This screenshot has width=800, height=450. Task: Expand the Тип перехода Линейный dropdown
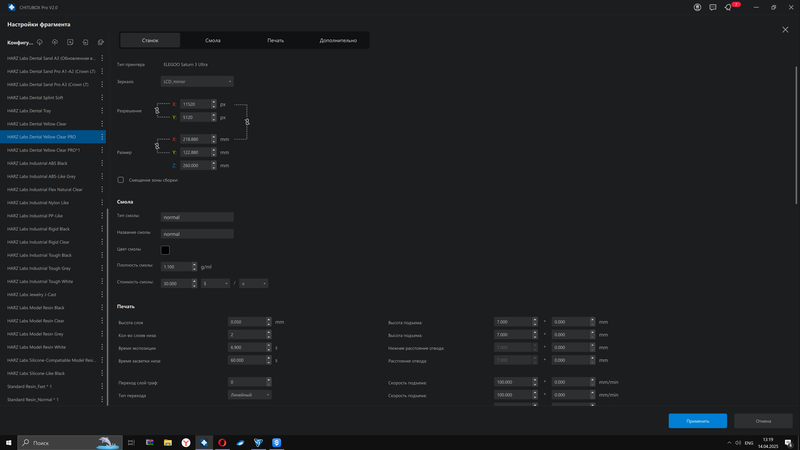[249, 395]
